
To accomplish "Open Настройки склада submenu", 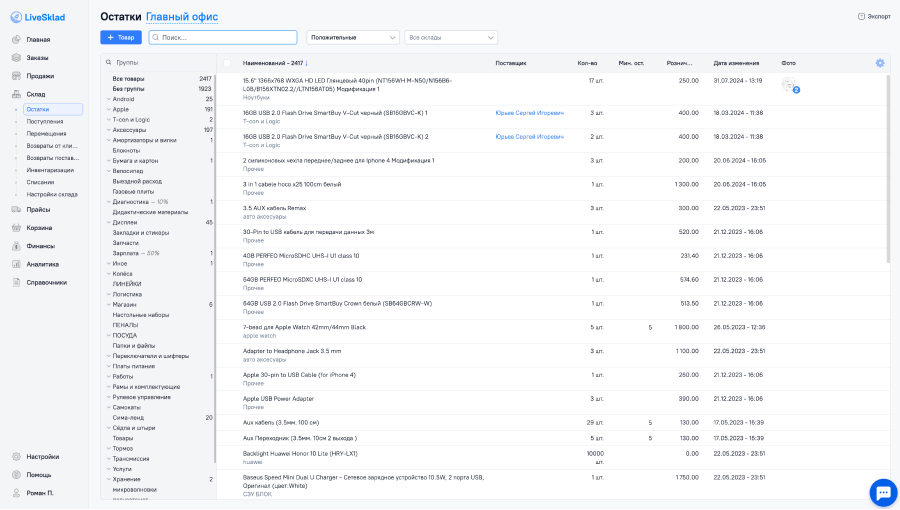I will tap(52, 194).
